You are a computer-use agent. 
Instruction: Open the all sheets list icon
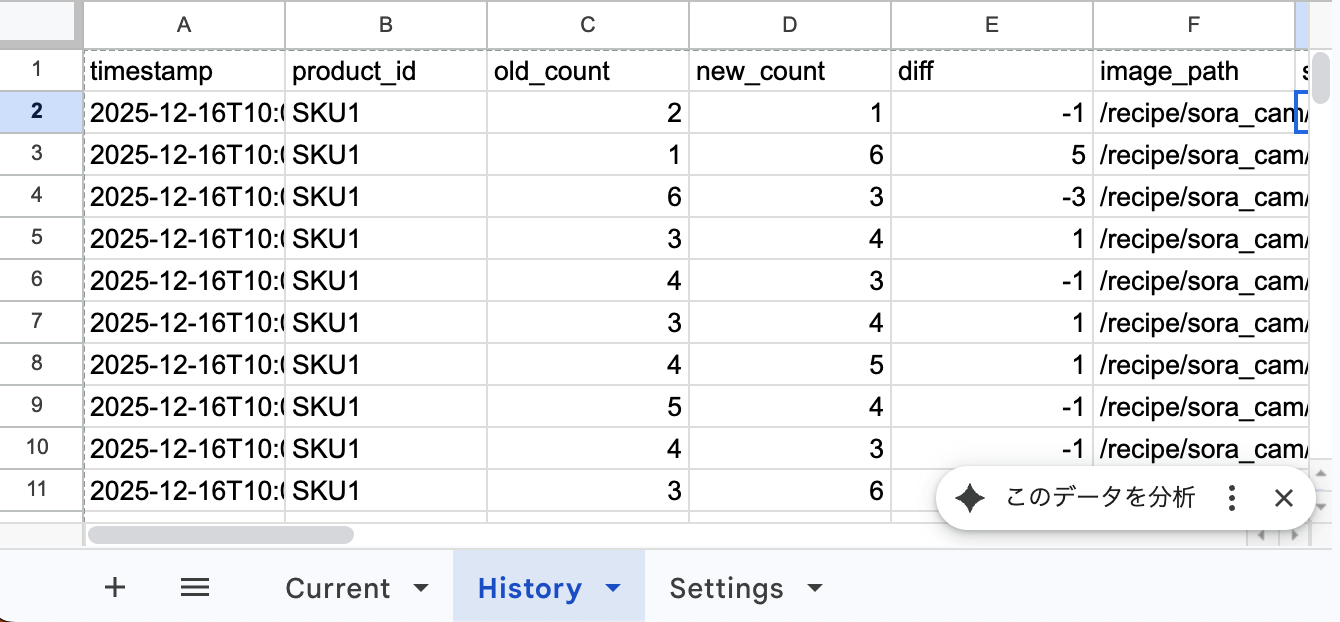195,587
